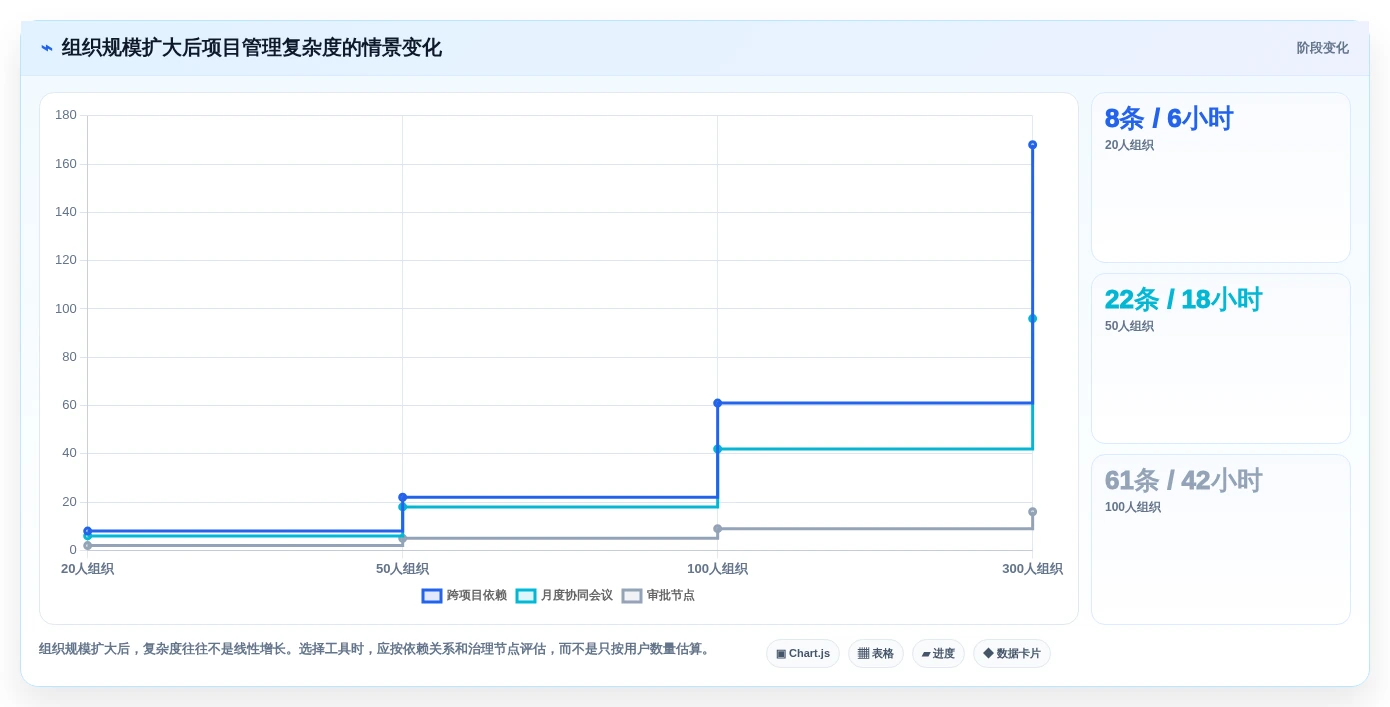Click the blue 跨项目依赖 legend swatch
Image resolution: width=1390 pixels, height=707 pixels.
tap(432, 596)
